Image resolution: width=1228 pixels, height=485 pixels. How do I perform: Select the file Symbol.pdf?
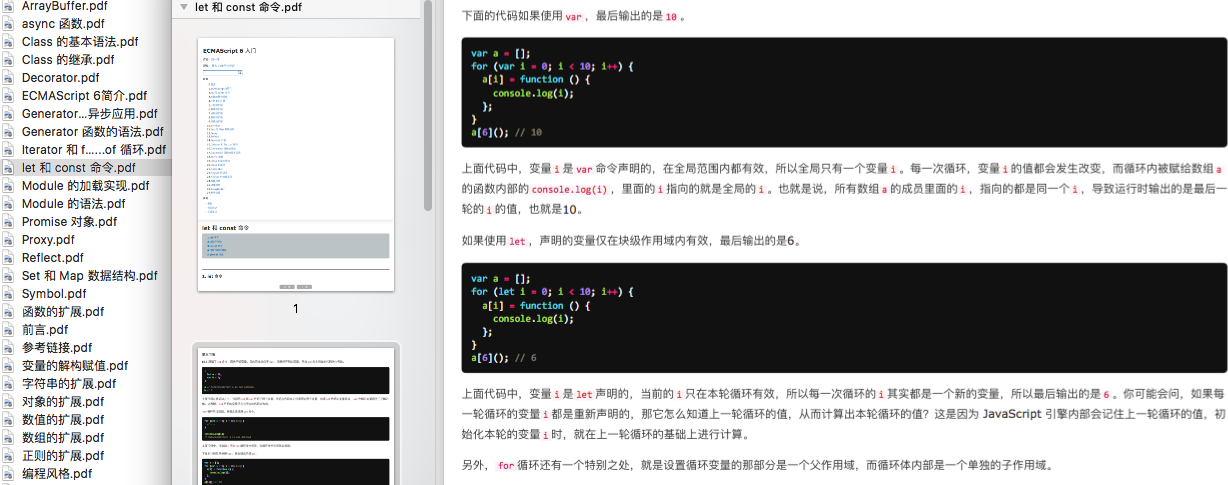tap(54, 293)
